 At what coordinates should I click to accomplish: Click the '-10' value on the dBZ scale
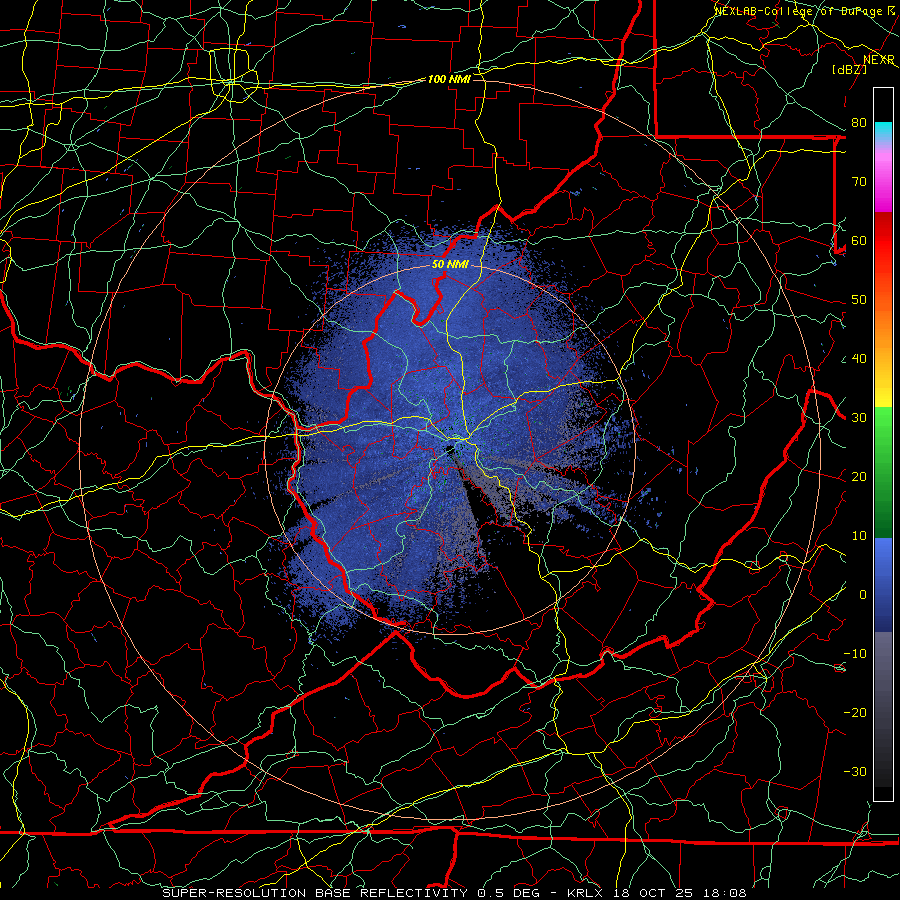(x=855, y=654)
